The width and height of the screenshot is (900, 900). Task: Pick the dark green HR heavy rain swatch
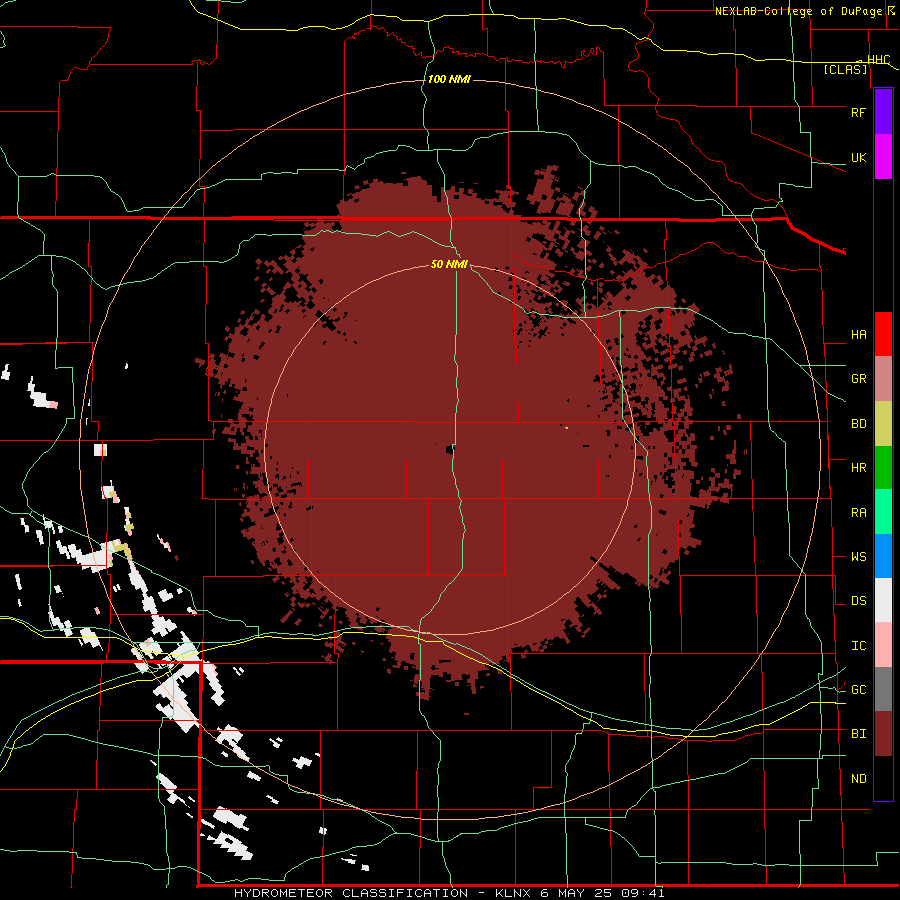coord(883,468)
